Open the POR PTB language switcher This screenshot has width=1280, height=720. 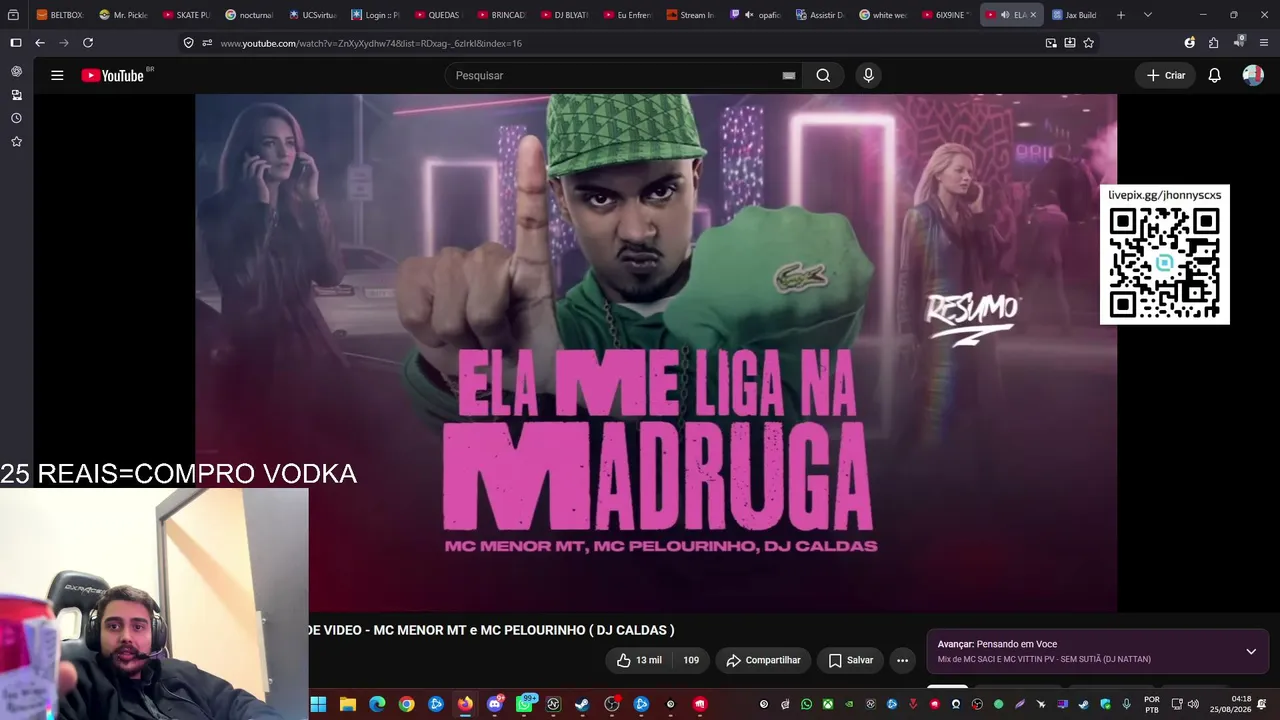1152,704
